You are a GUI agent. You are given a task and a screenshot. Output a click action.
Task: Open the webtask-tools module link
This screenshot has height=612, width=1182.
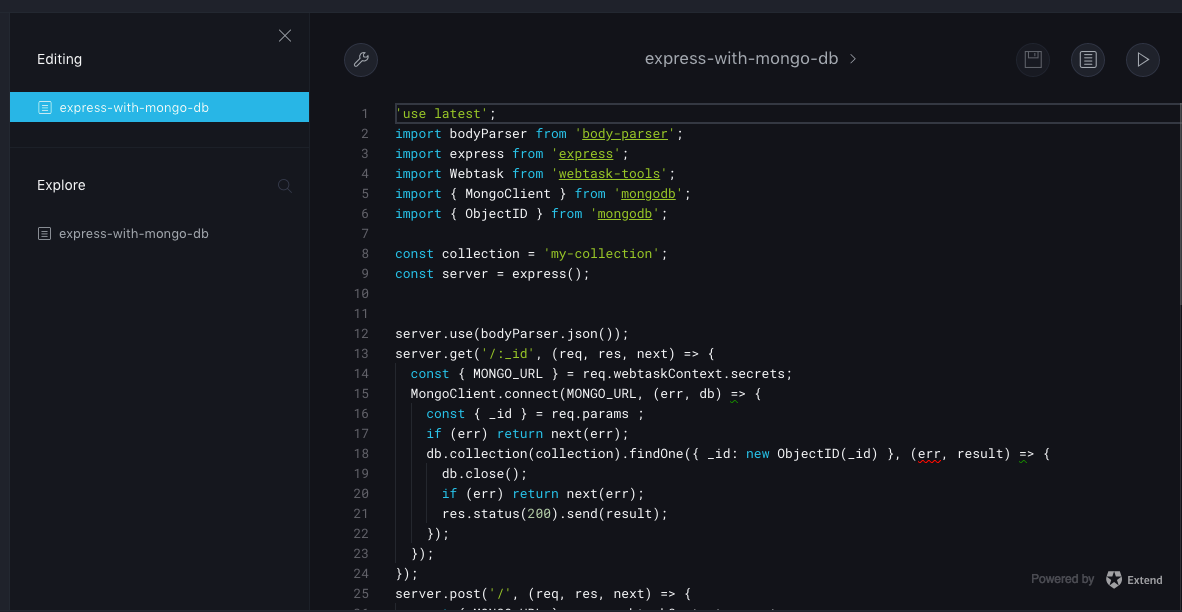tap(609, 173)
